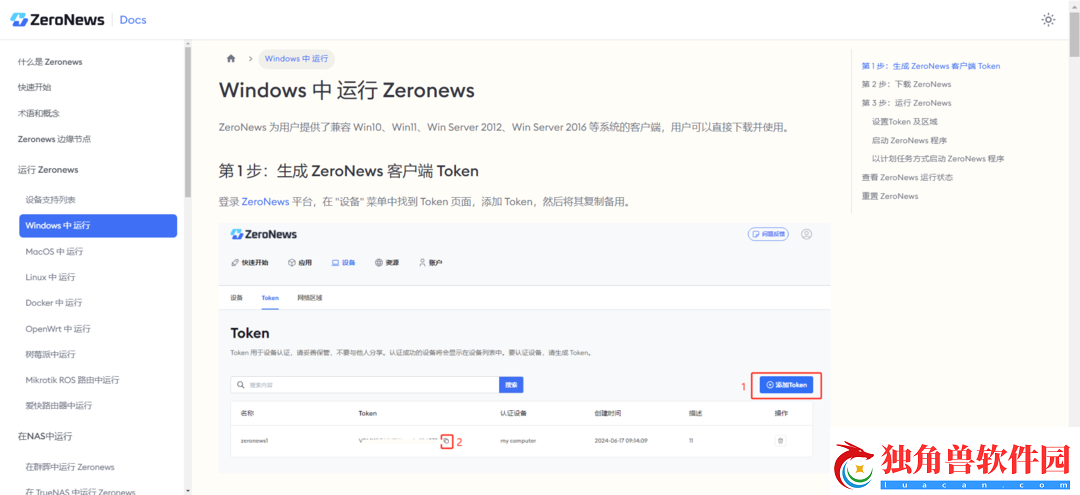This screenshot has width=1080, height=495.
Task: Click the sidebar scrollbar thumb
Action: [x=187, y=123]
